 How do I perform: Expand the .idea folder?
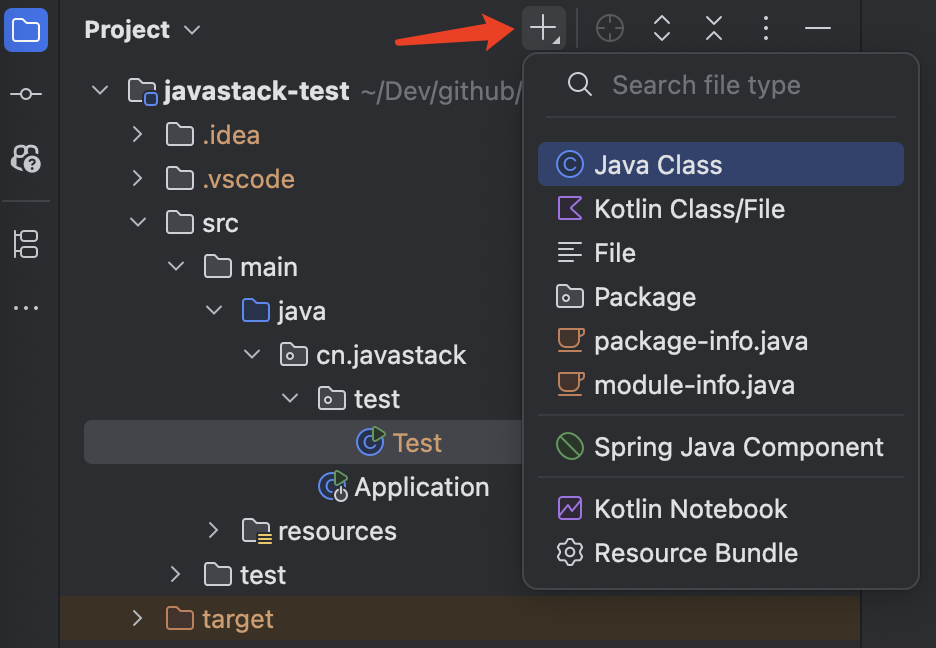click(138, 135)
